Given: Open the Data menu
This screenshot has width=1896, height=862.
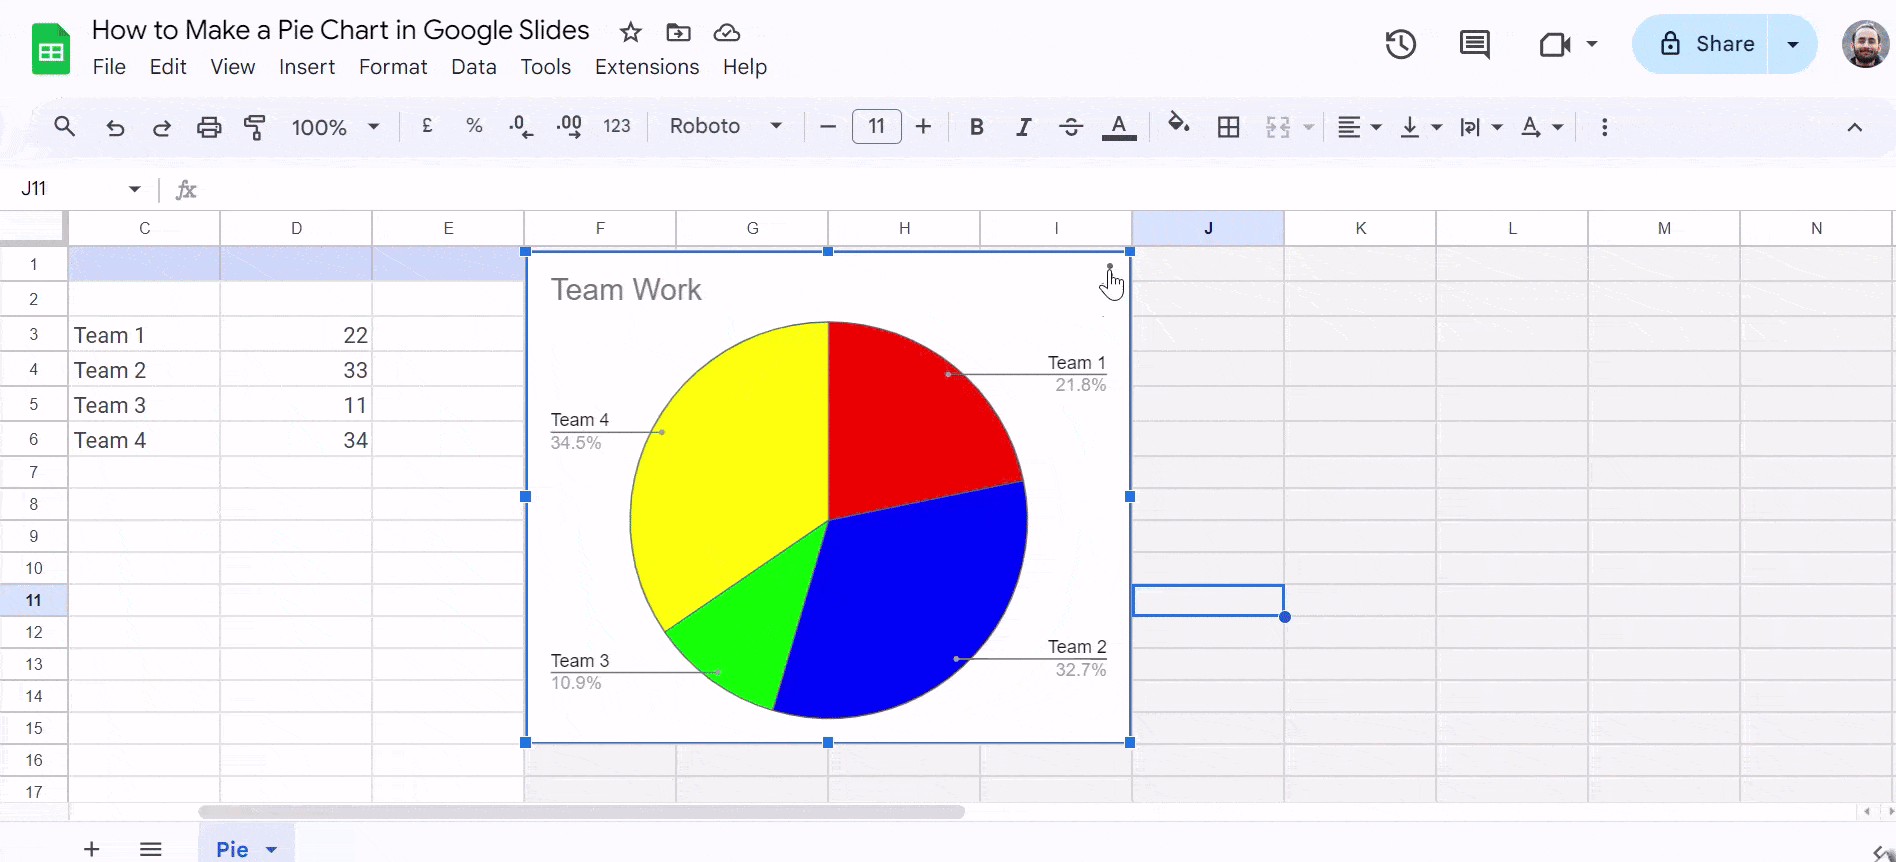Looking at the screenshot, I should [474, 67].
